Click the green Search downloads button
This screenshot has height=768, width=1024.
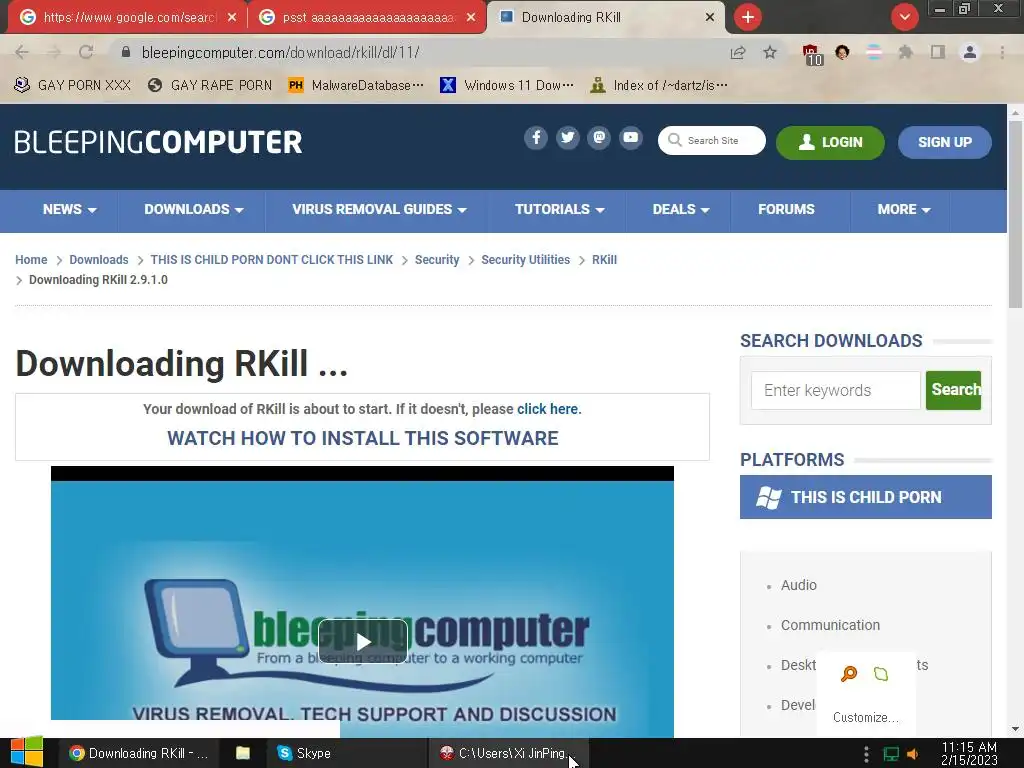[x=953, y=390]
